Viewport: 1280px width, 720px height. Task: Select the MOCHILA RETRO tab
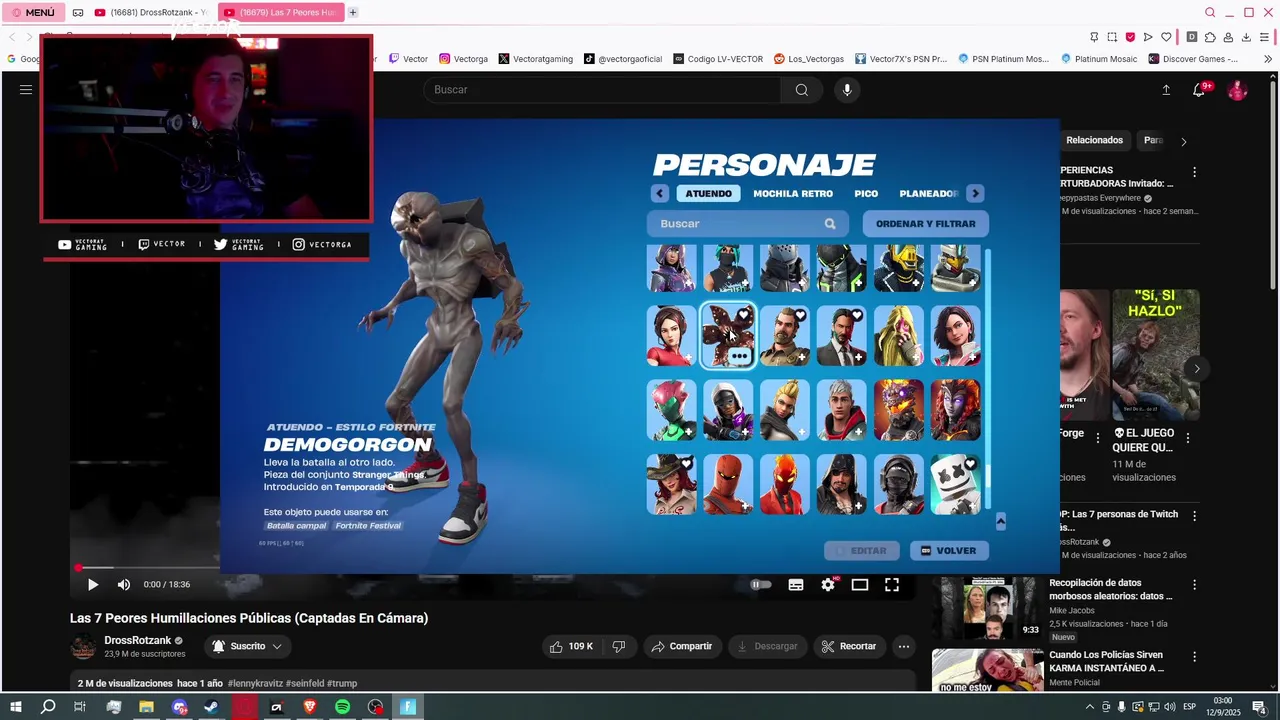(x=793, y=194)
